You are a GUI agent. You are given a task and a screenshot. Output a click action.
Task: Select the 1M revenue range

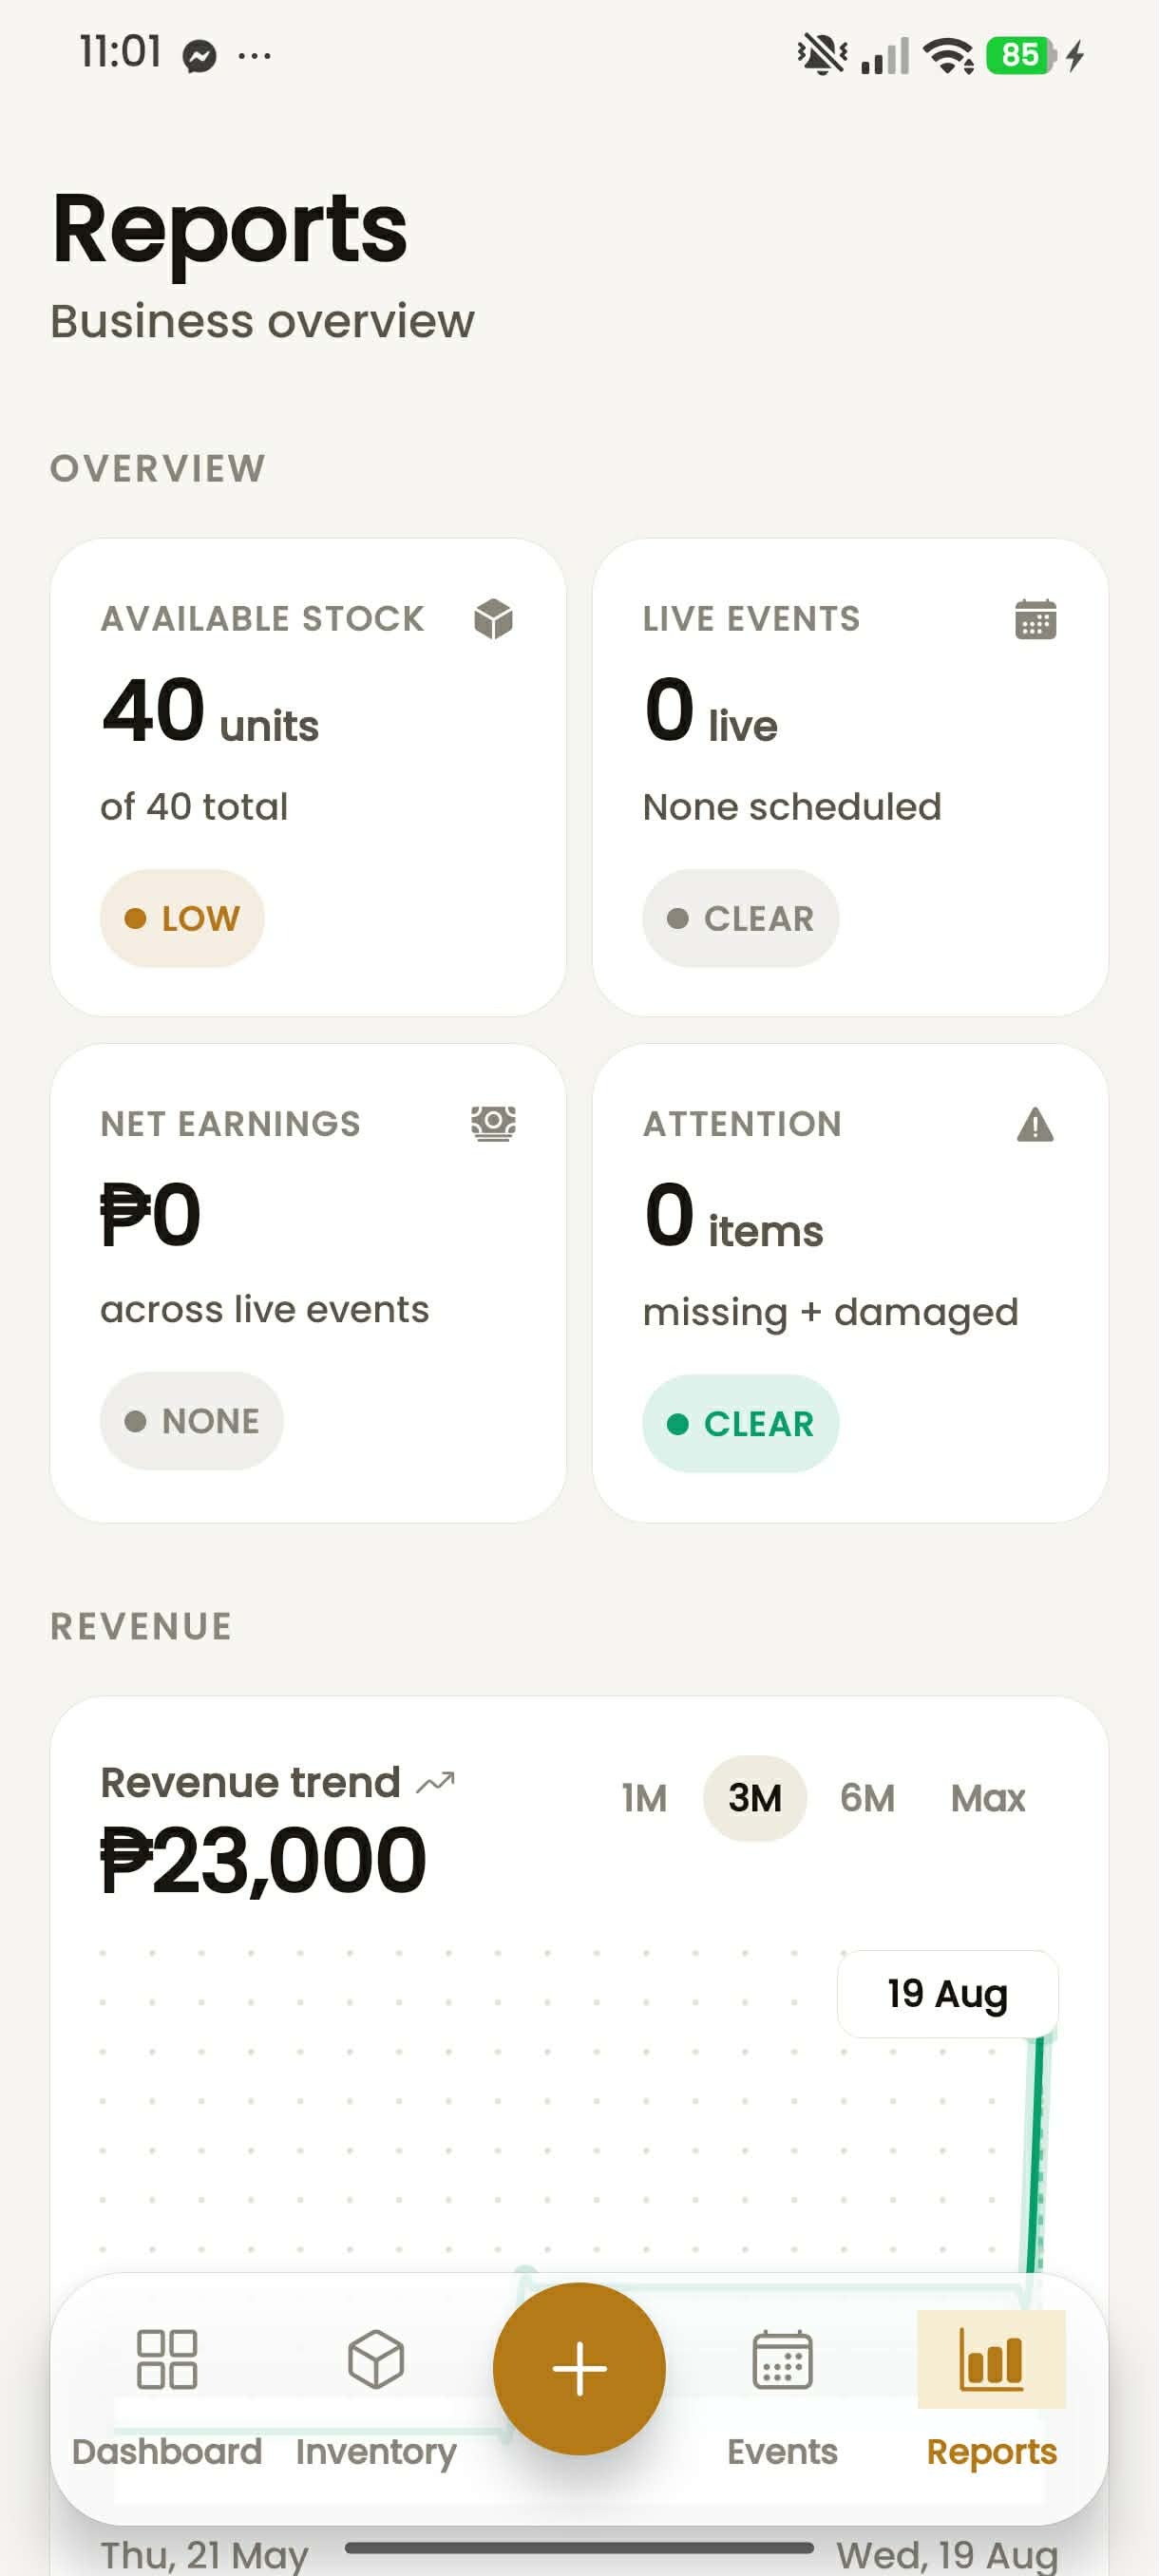644,1798
